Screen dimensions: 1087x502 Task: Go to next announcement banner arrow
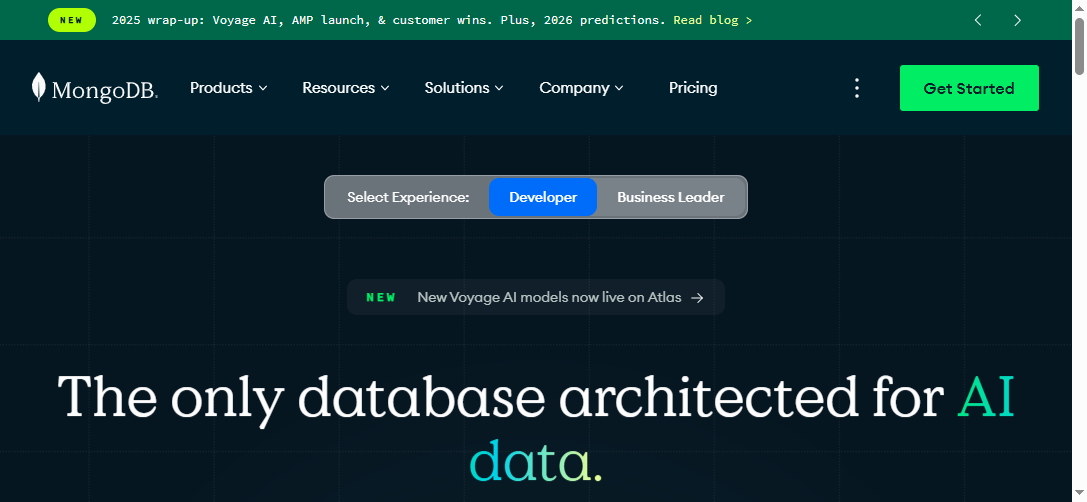pos(1017,20)
